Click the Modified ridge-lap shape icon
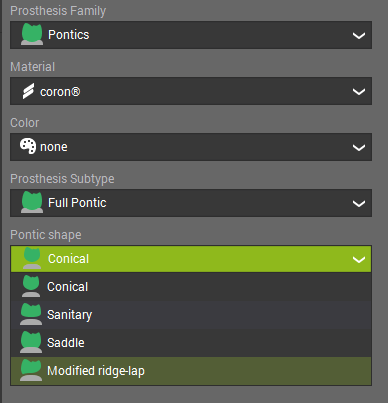388x403 pixels. click(31, 370)
